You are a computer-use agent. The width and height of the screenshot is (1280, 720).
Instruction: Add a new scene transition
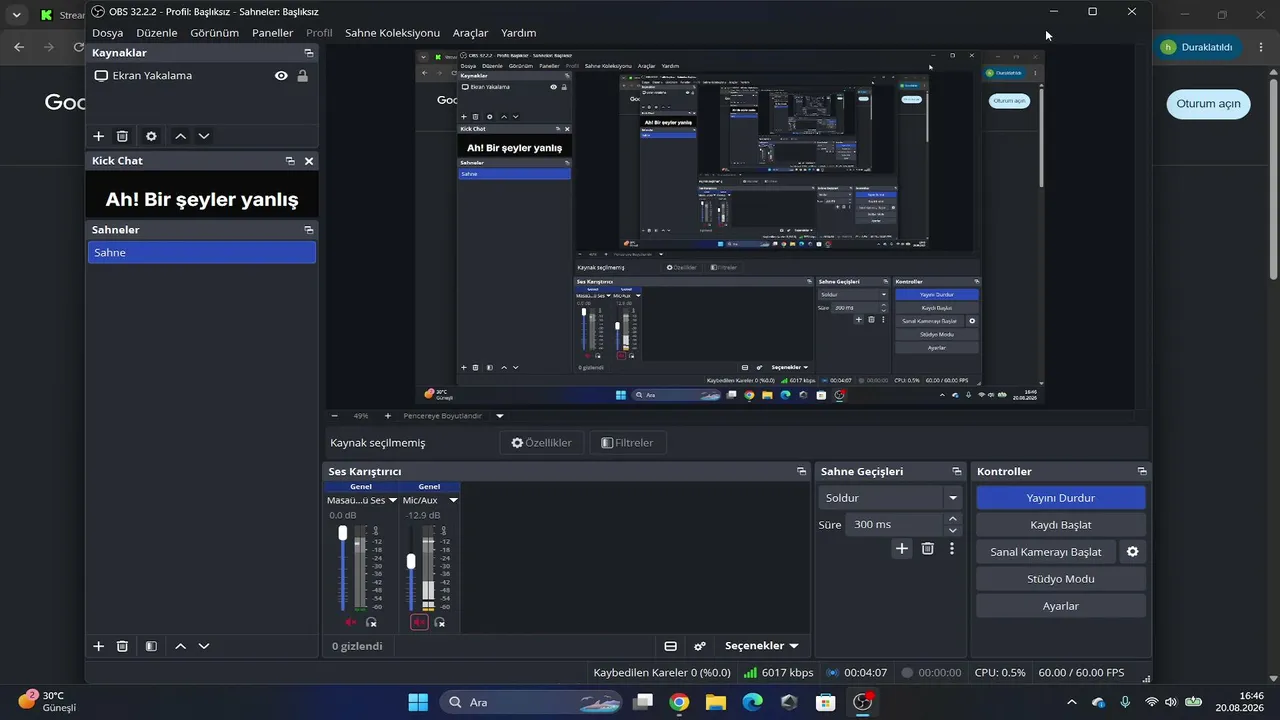(x=902, y=549)
